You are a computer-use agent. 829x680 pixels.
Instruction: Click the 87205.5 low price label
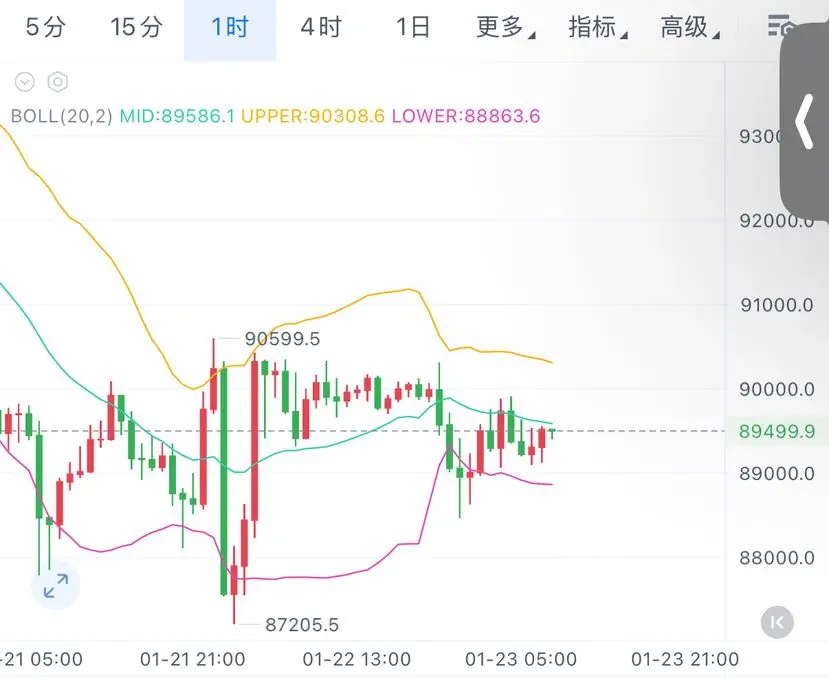(302, 625)
